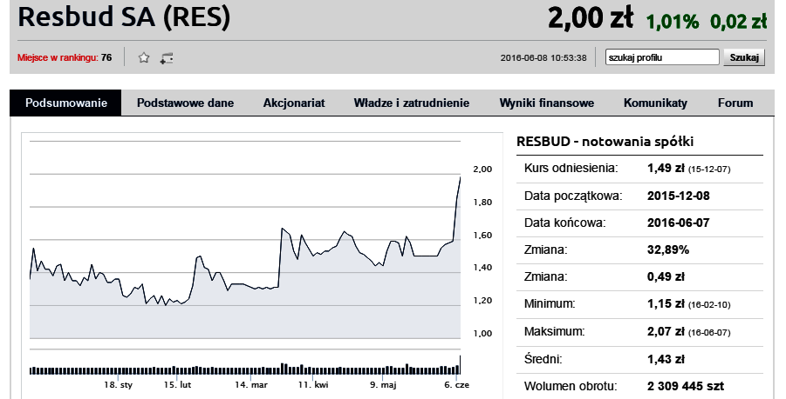This screenshot has height=399, width=786.
Task: Click the Średni value 1,43 zł
Action: (666, 359)
